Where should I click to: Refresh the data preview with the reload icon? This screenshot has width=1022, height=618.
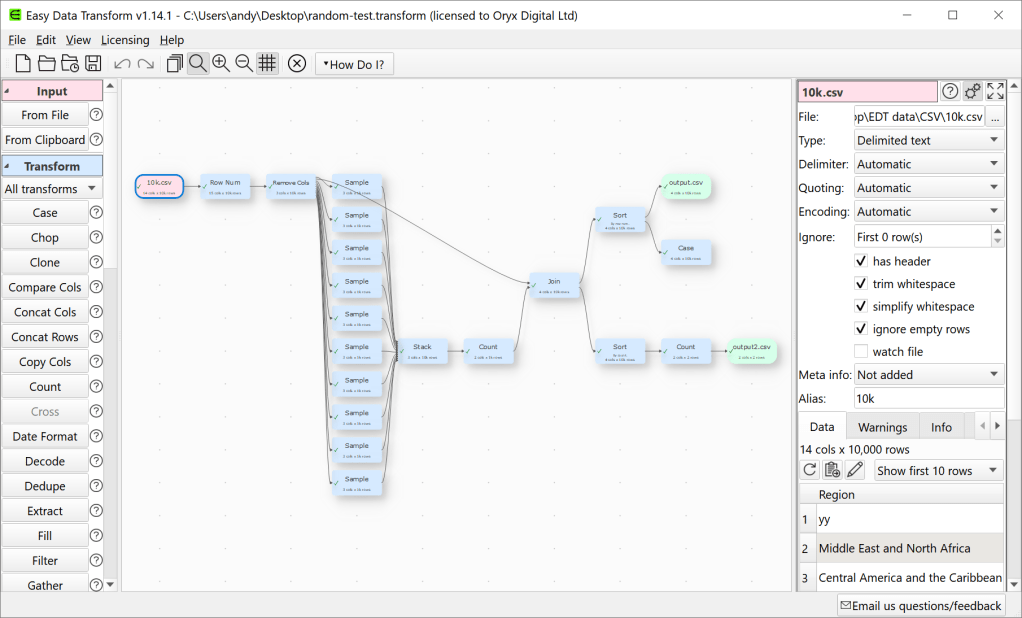click(809, 469)
